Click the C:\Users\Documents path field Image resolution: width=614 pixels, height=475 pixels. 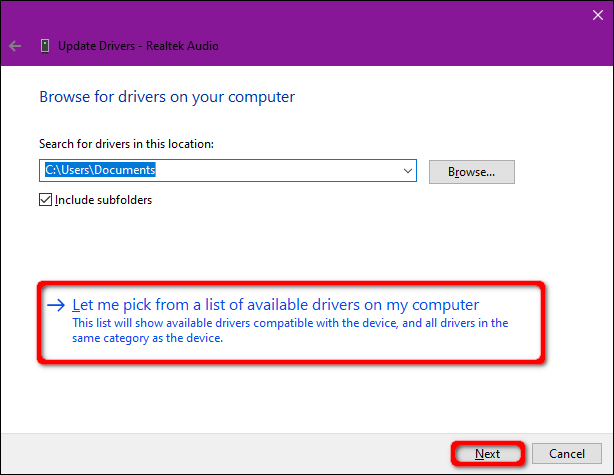click(228, 170)
